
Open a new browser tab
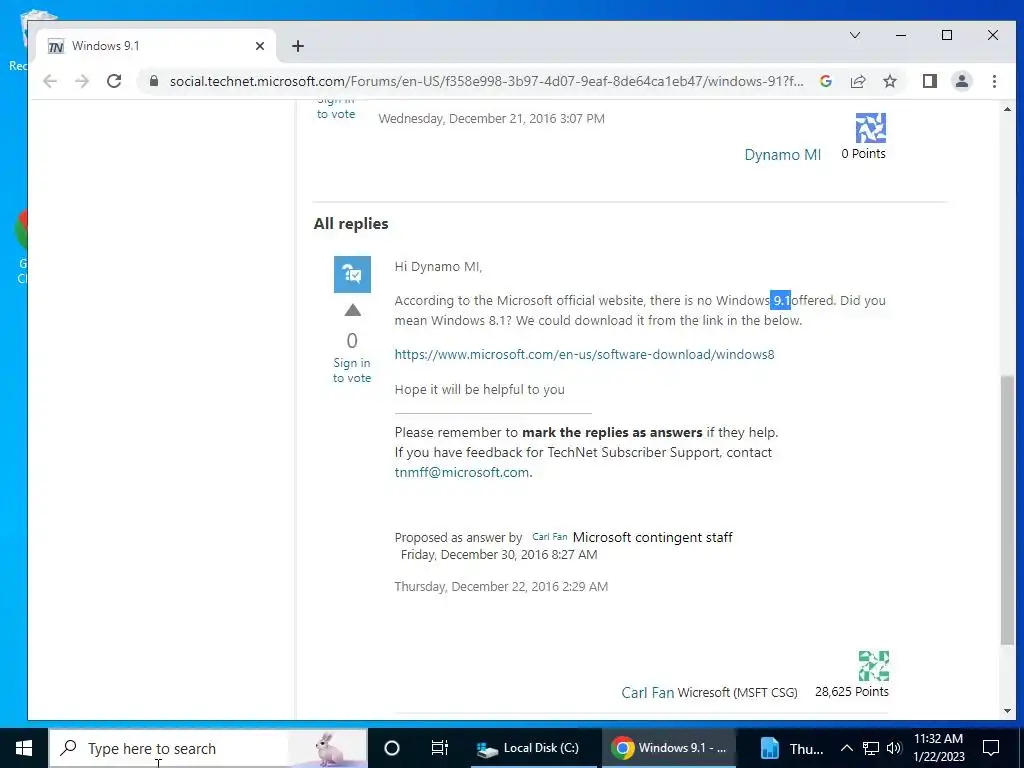pos(298,46)
